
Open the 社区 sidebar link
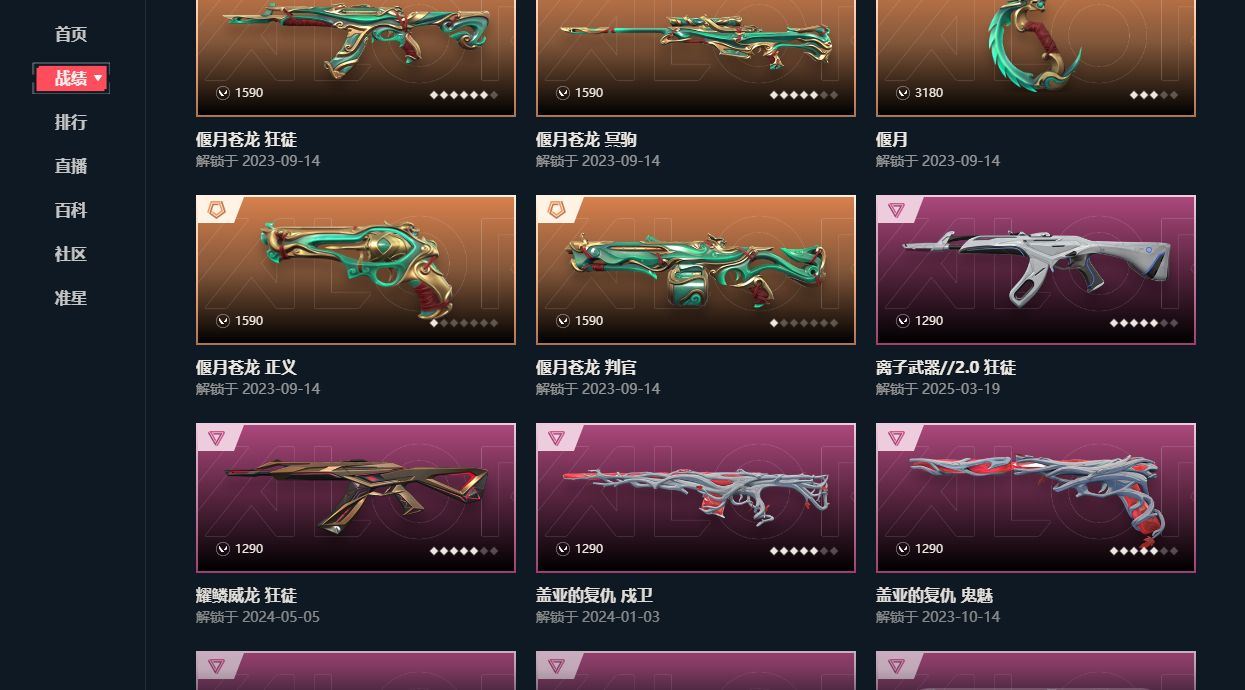pyautogui.click(x=71, y=255)
